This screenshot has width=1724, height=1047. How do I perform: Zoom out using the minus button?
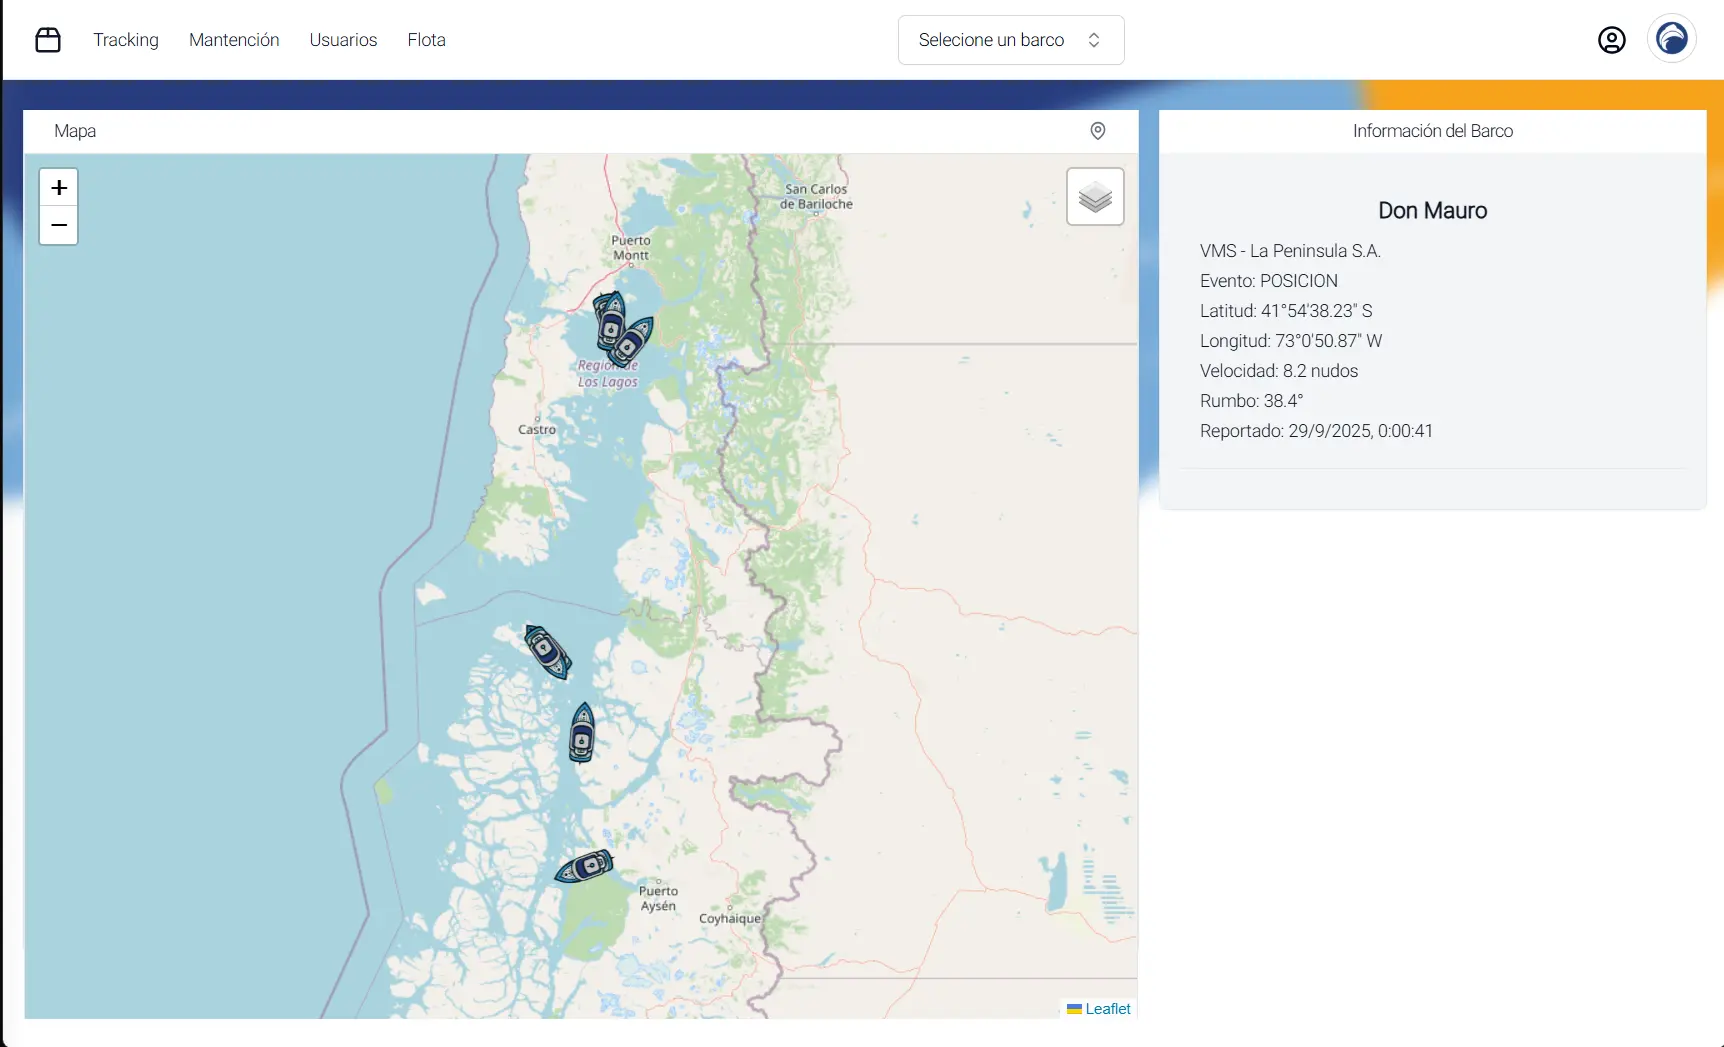tap(58, 225)
